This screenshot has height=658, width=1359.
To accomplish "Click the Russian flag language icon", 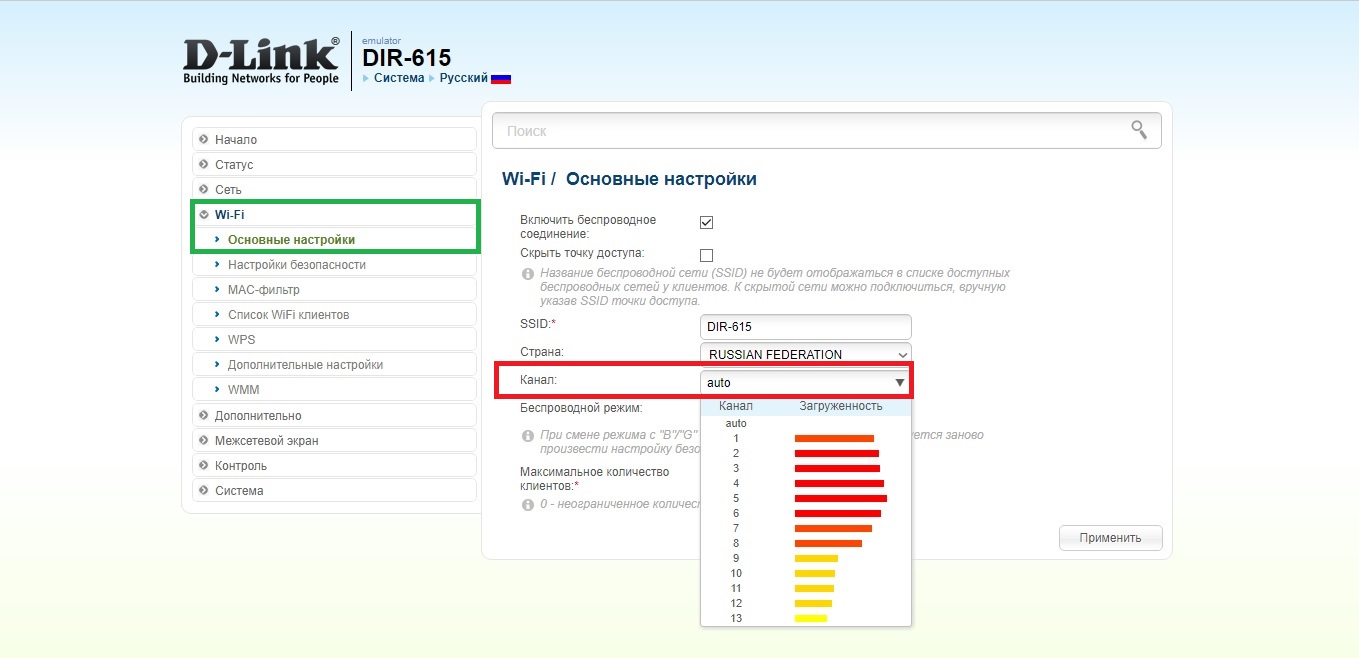I will click(501, 78).
